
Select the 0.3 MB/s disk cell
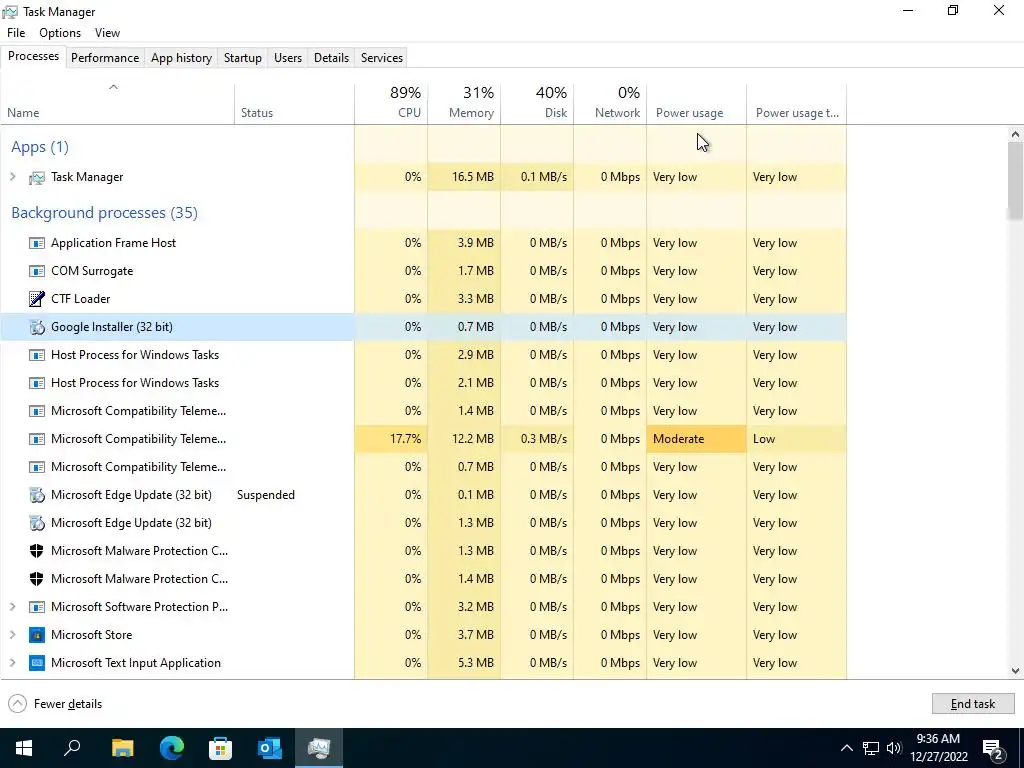pyautogui.click(x=537, y=439)
